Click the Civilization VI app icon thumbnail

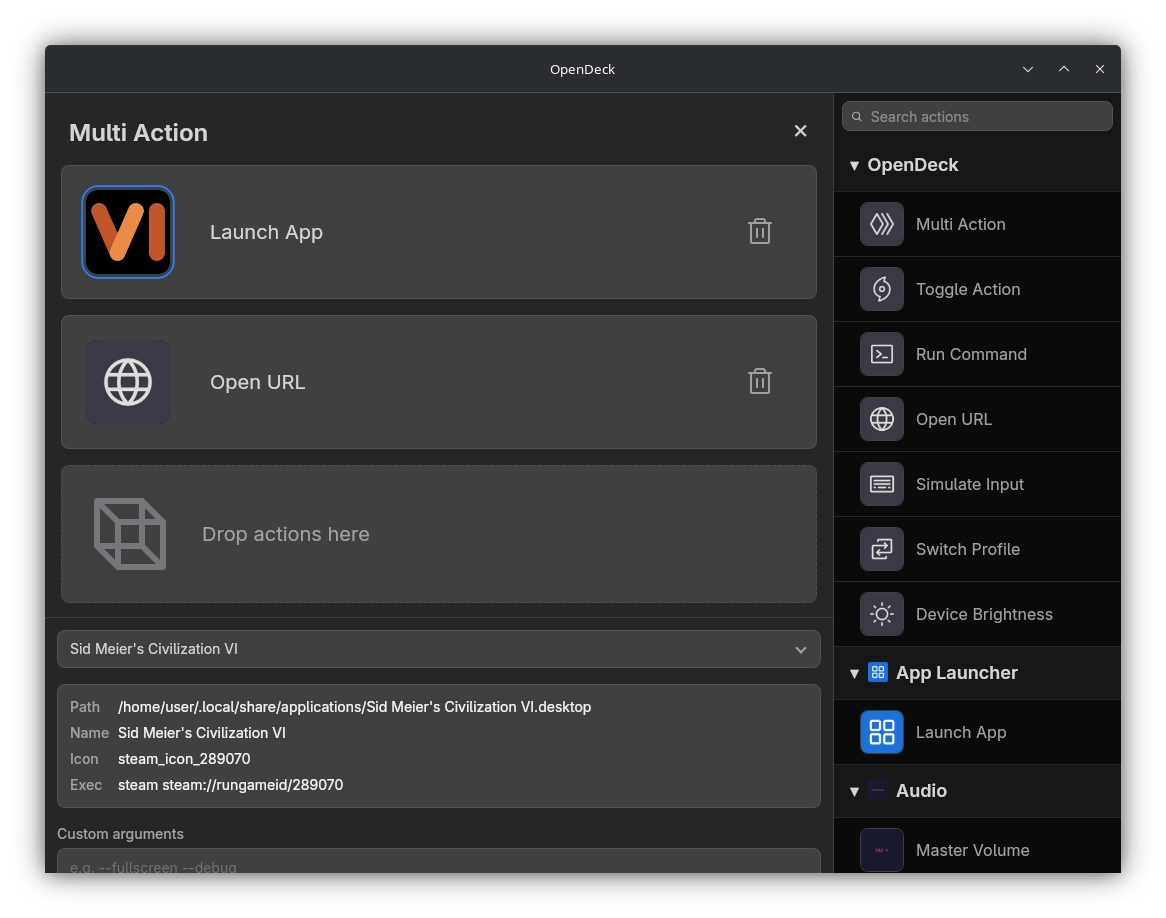tap(128, 232)
